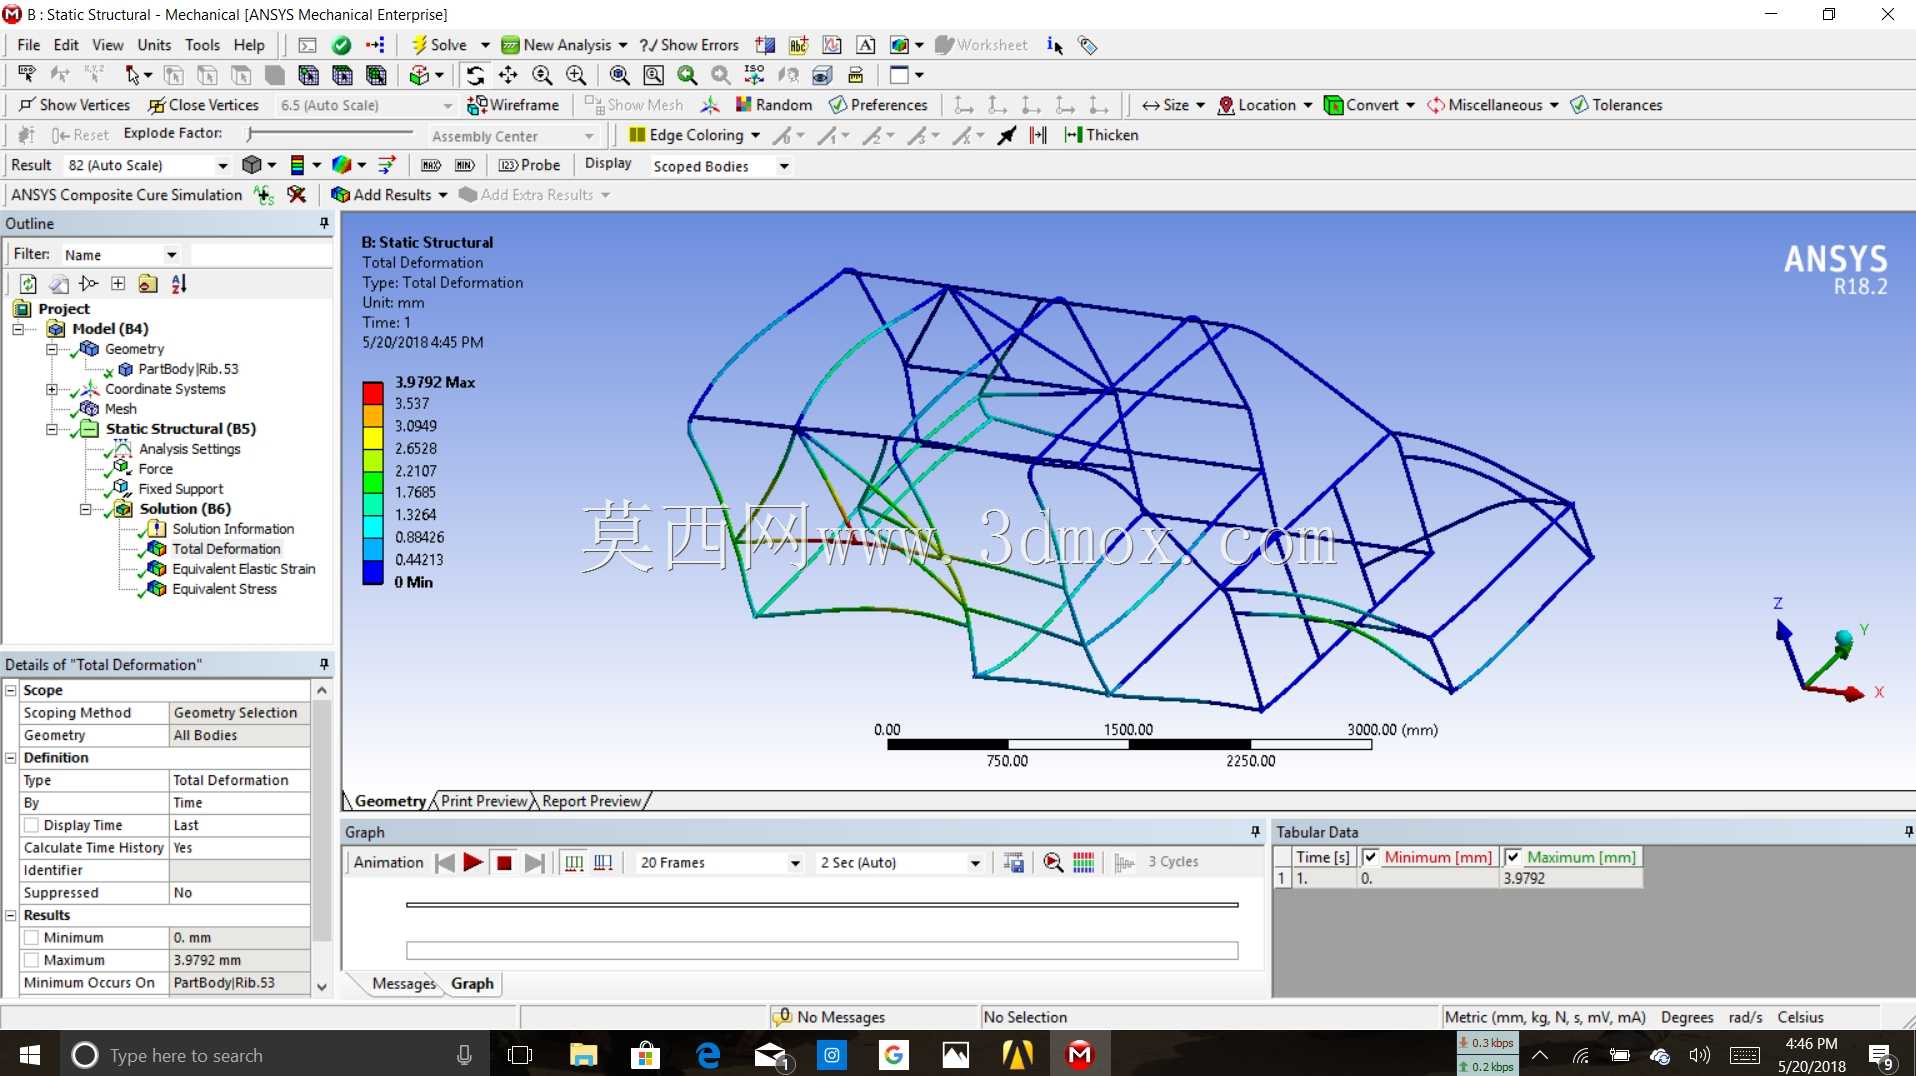This screenshot has width=1916, height=1076.
Task: Click the Show Errors button
Action: [690, 45]
